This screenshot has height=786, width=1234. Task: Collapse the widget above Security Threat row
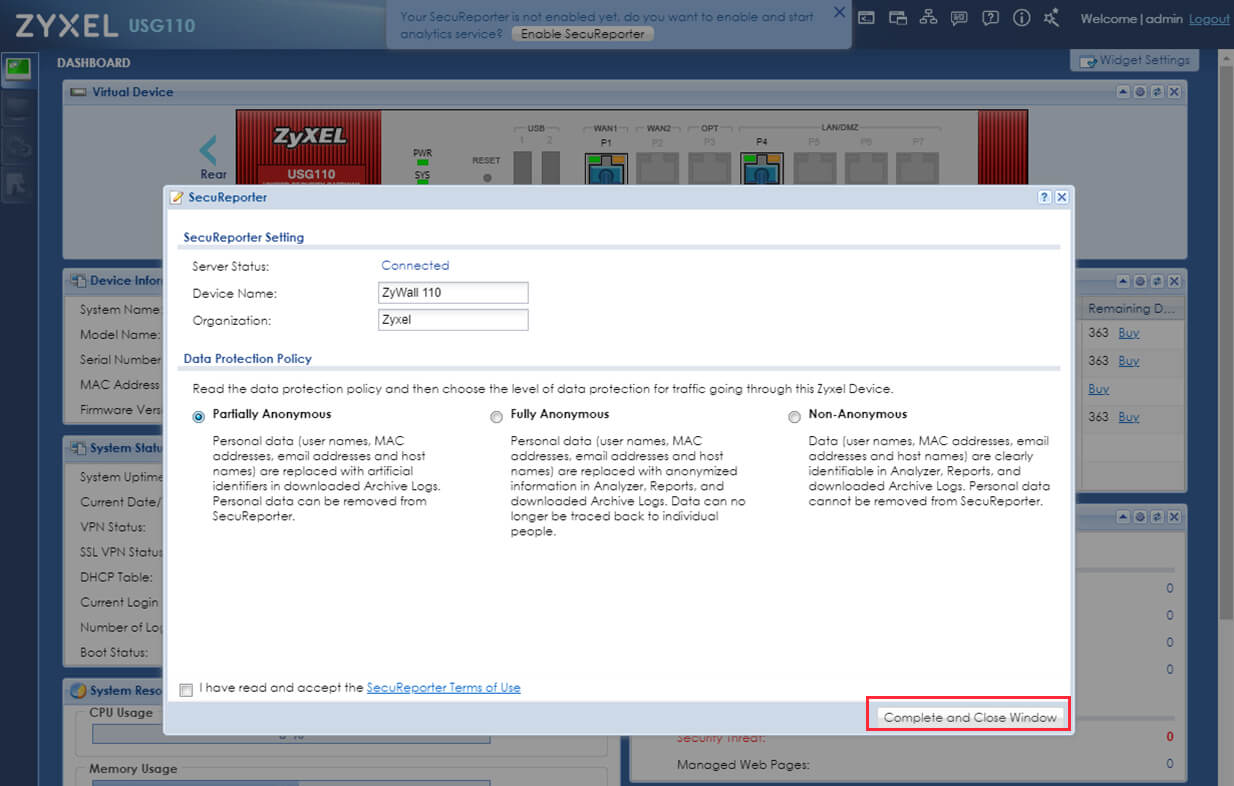1123,517
